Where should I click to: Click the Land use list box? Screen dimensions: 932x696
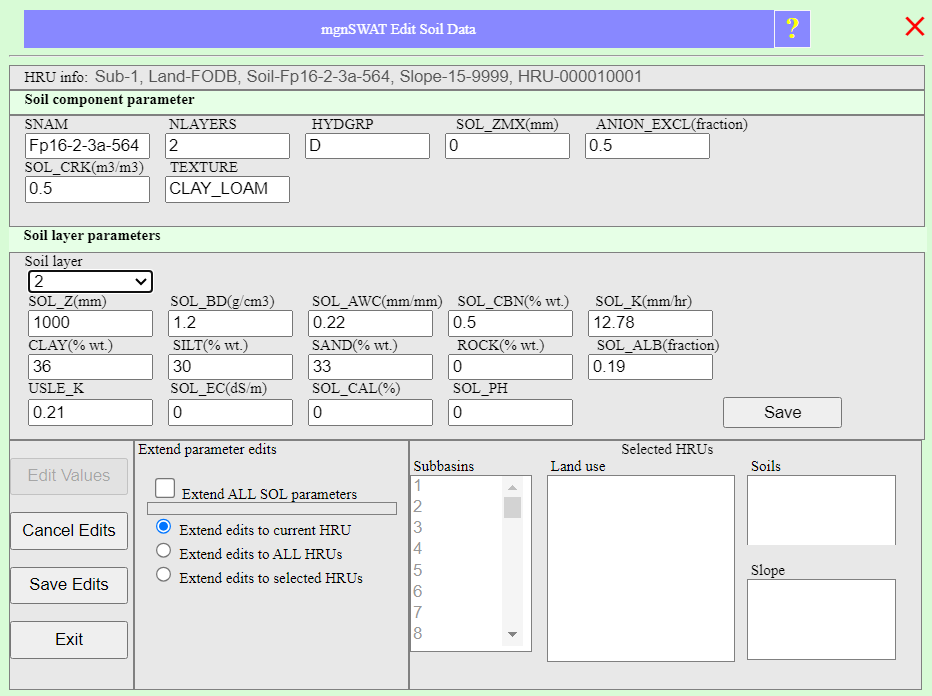[641, 568]
